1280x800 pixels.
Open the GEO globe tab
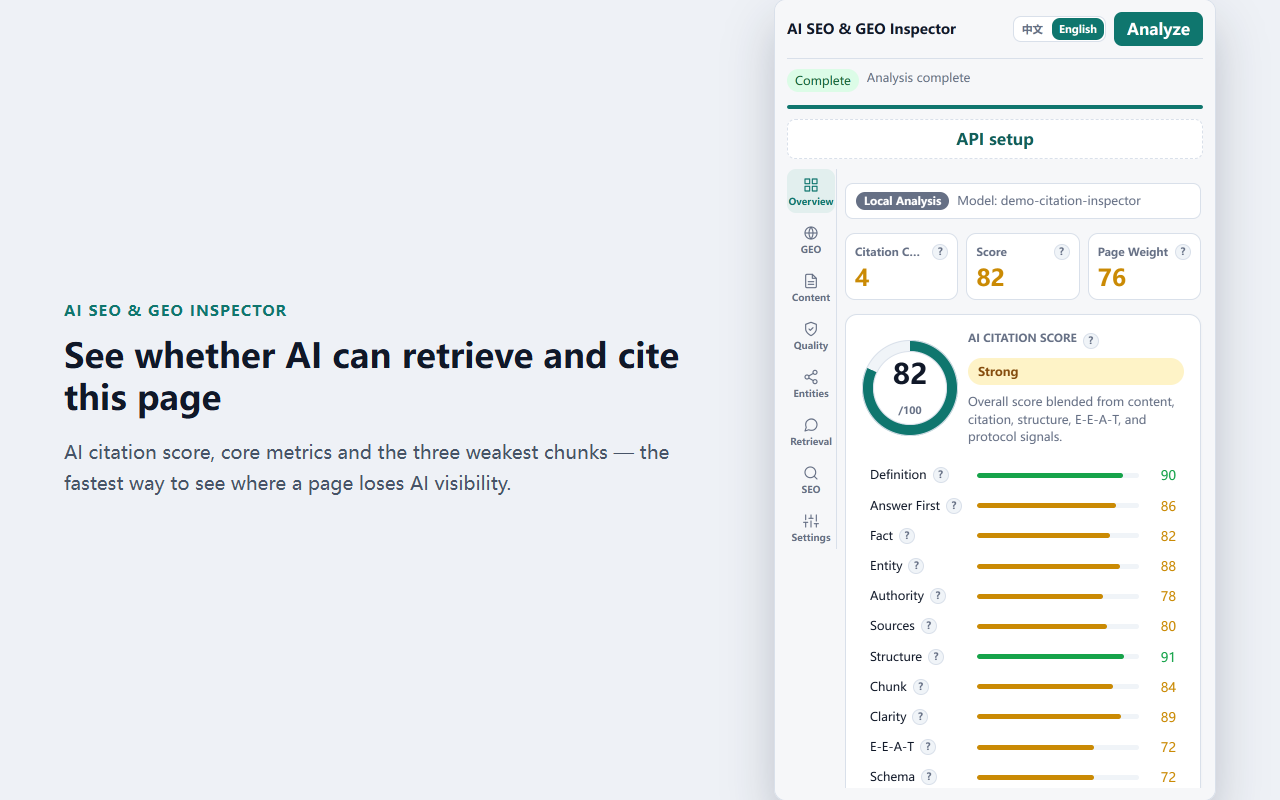coord(811,240)
